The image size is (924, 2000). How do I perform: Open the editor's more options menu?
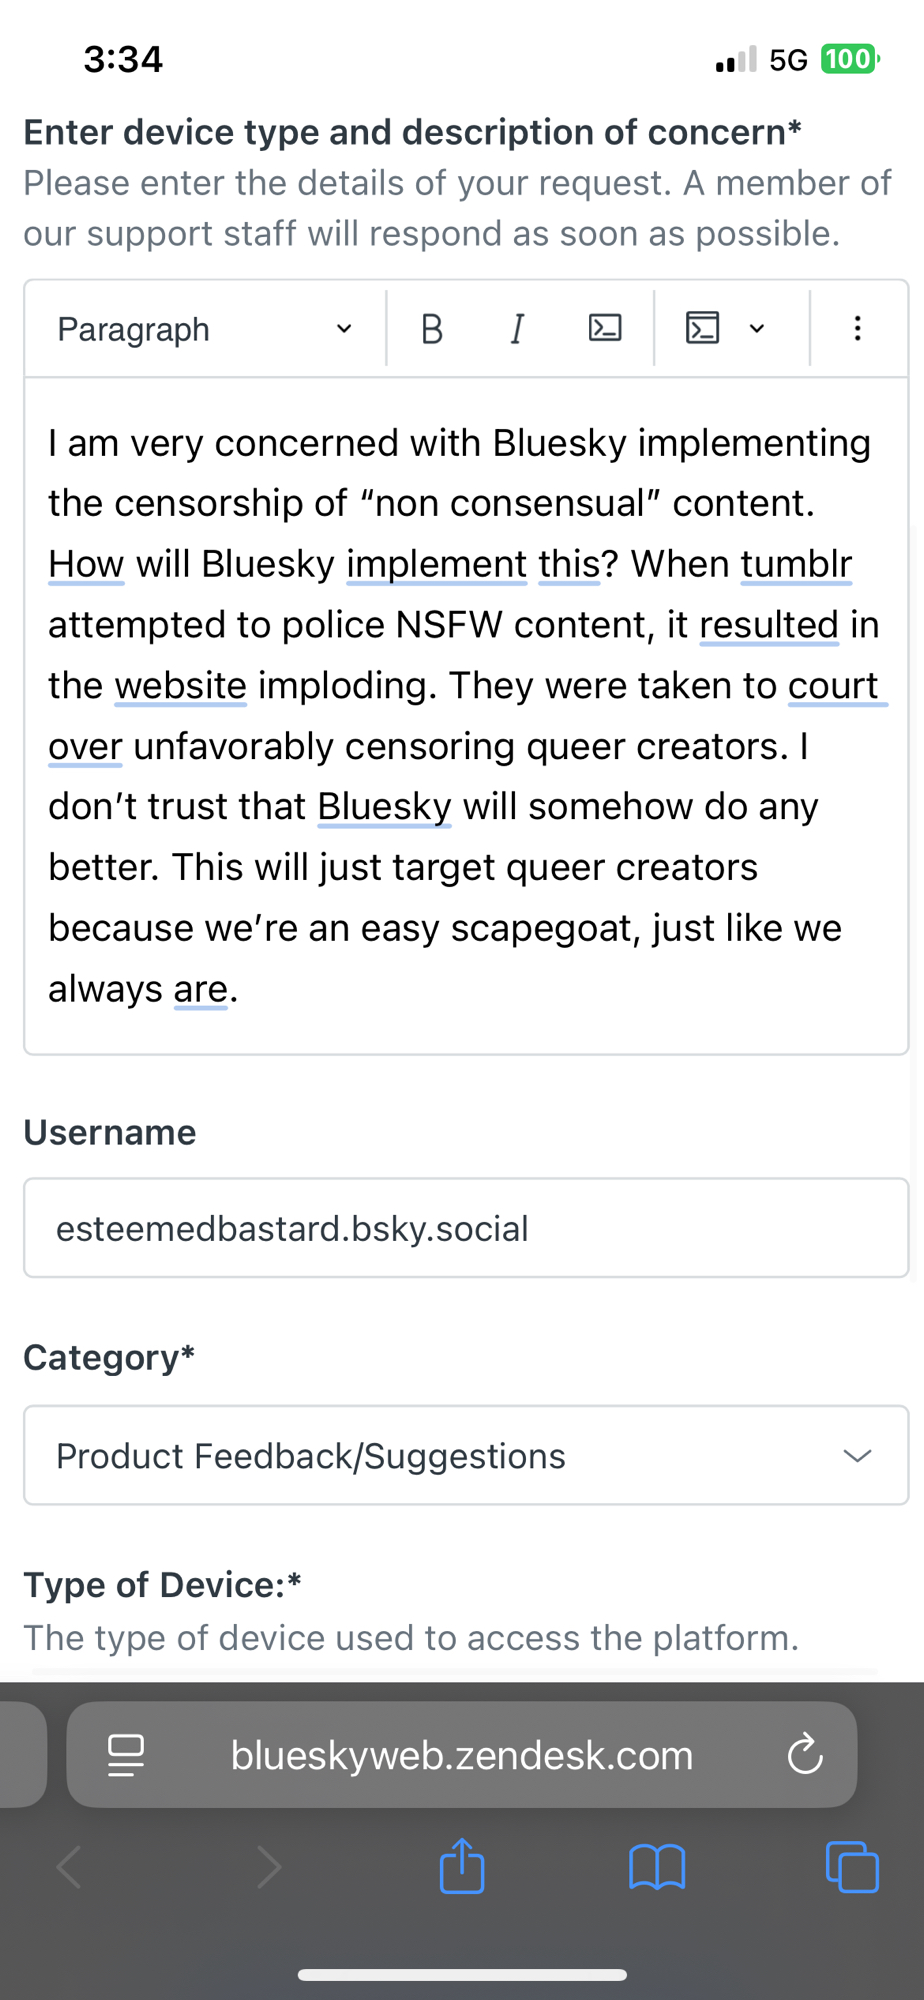click(857, 328)
